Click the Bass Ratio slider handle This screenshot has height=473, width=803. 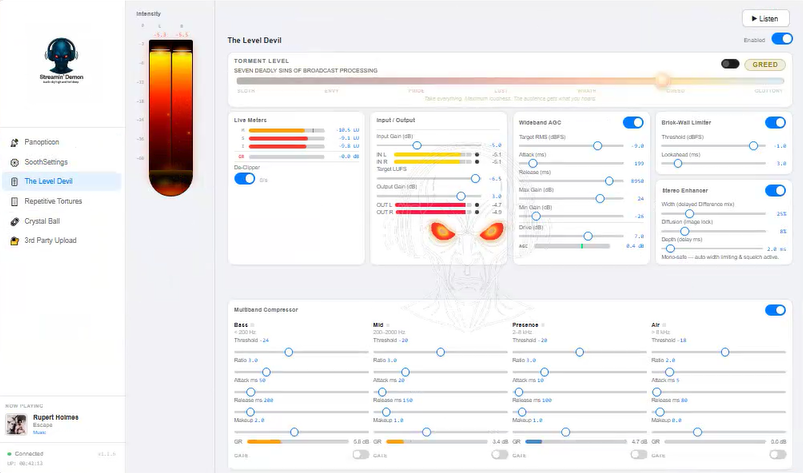[266, 372]
